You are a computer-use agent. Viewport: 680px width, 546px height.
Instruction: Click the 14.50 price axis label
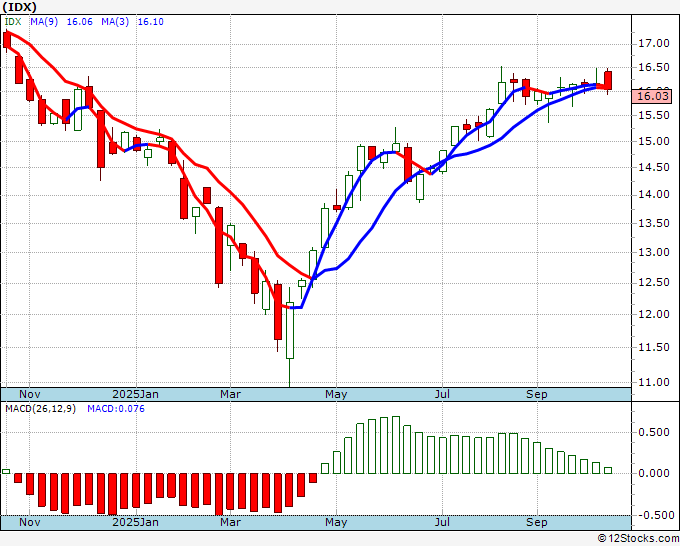pos(654,167)
